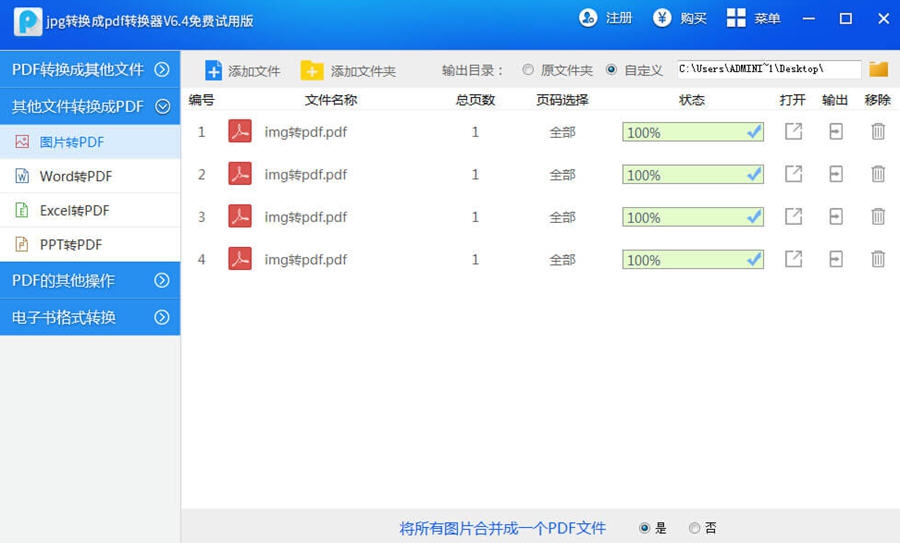The image size is (900, 543).
Task: Select the 原文件夹 output radio button
Action: (x=528, y=70)
